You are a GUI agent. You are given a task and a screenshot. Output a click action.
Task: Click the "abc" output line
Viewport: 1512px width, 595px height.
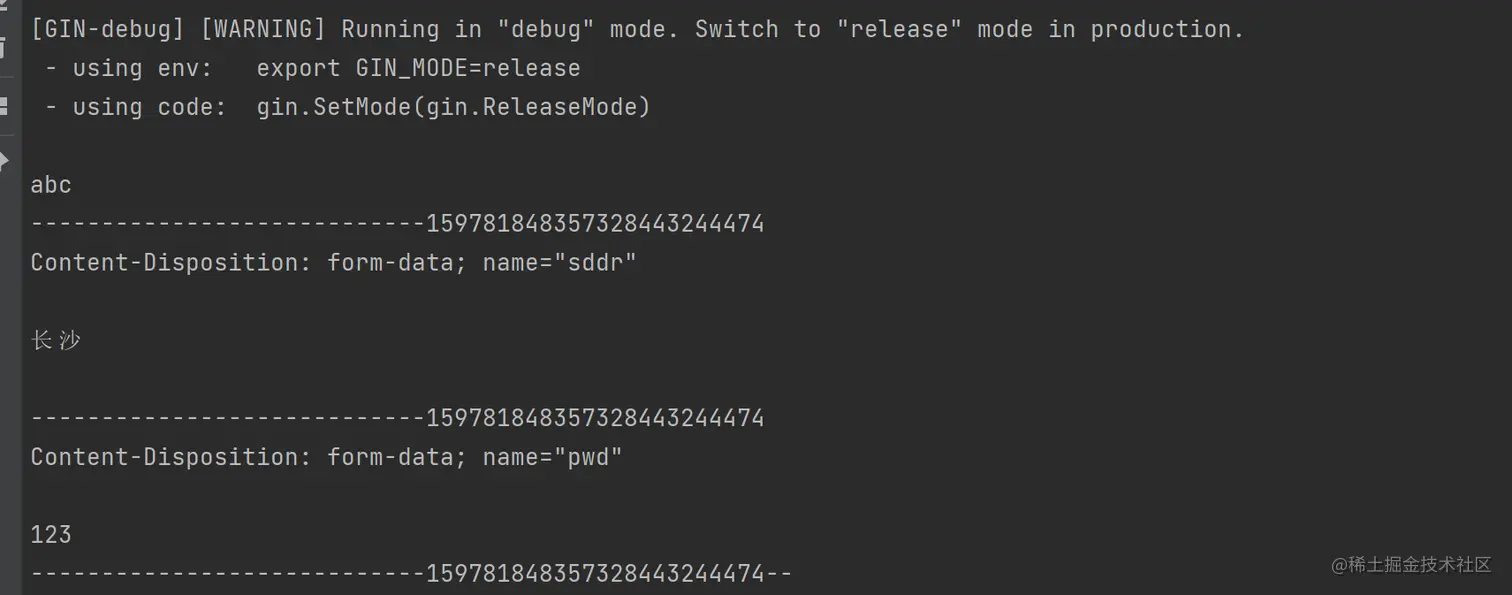point(51,185)
